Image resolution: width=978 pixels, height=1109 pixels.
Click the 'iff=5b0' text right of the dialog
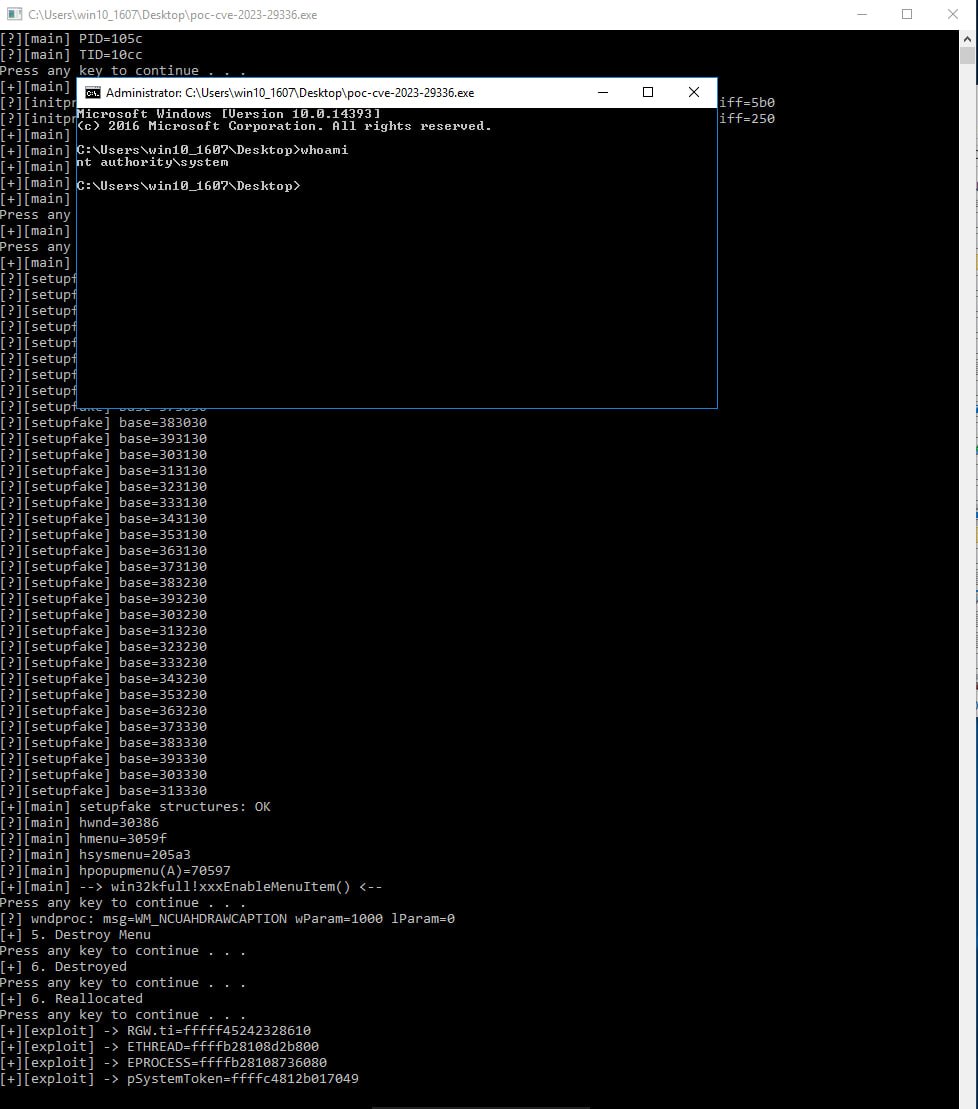pos(747,103)
